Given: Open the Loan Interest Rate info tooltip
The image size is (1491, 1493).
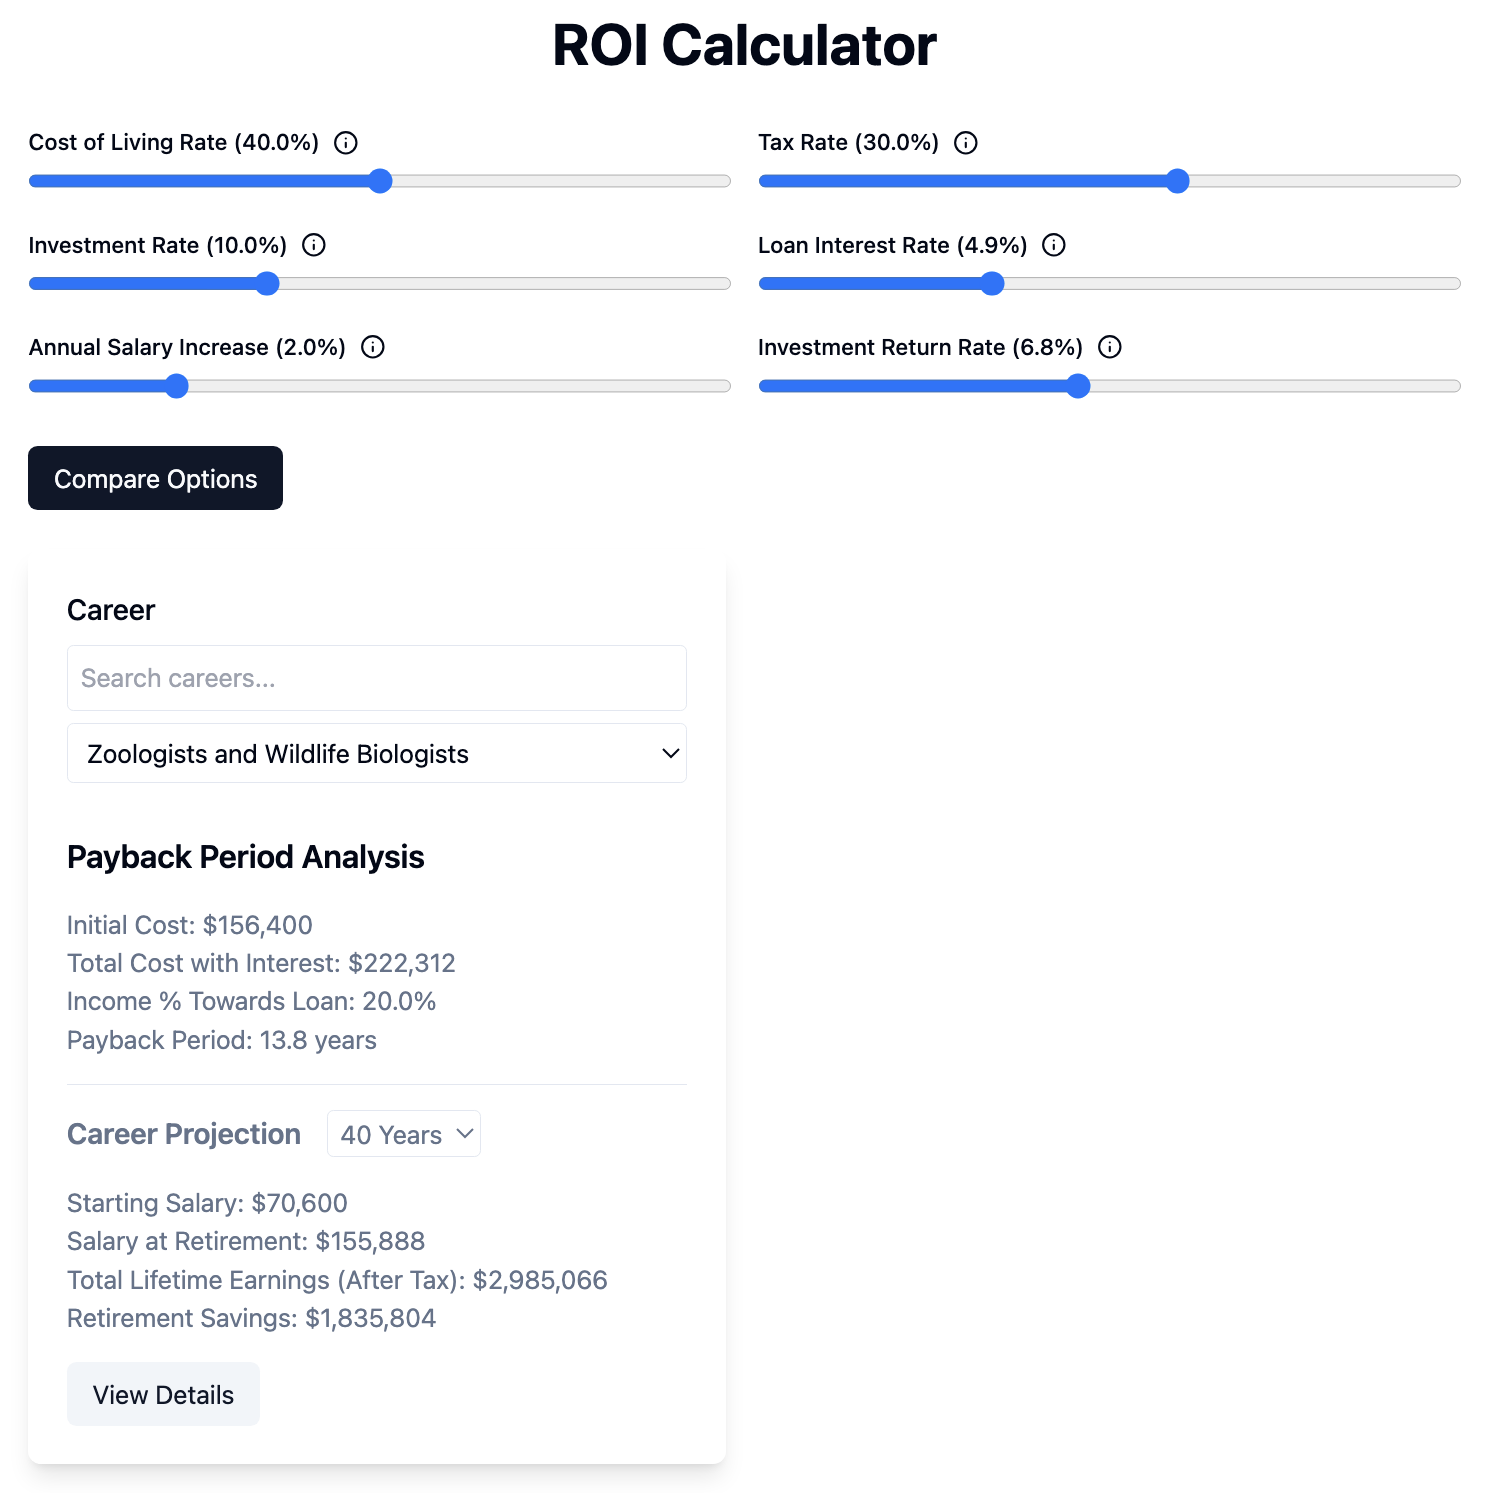Looking at the screenshot, I should pyautogui.click(x=1054, y=245).
